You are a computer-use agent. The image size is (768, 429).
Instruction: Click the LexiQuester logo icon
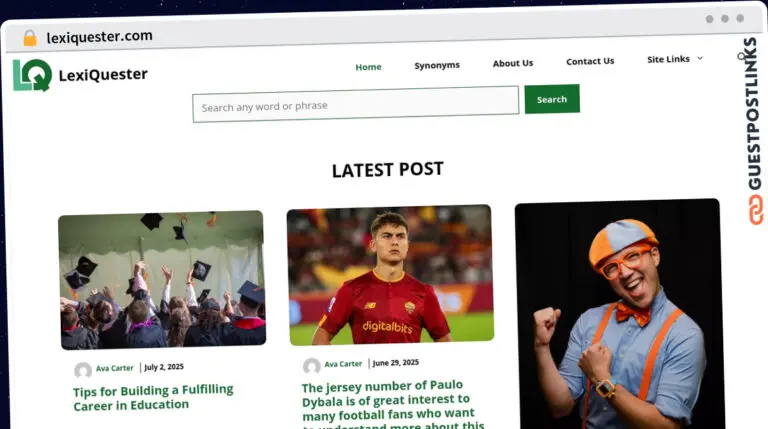click(x=32, y=75)
